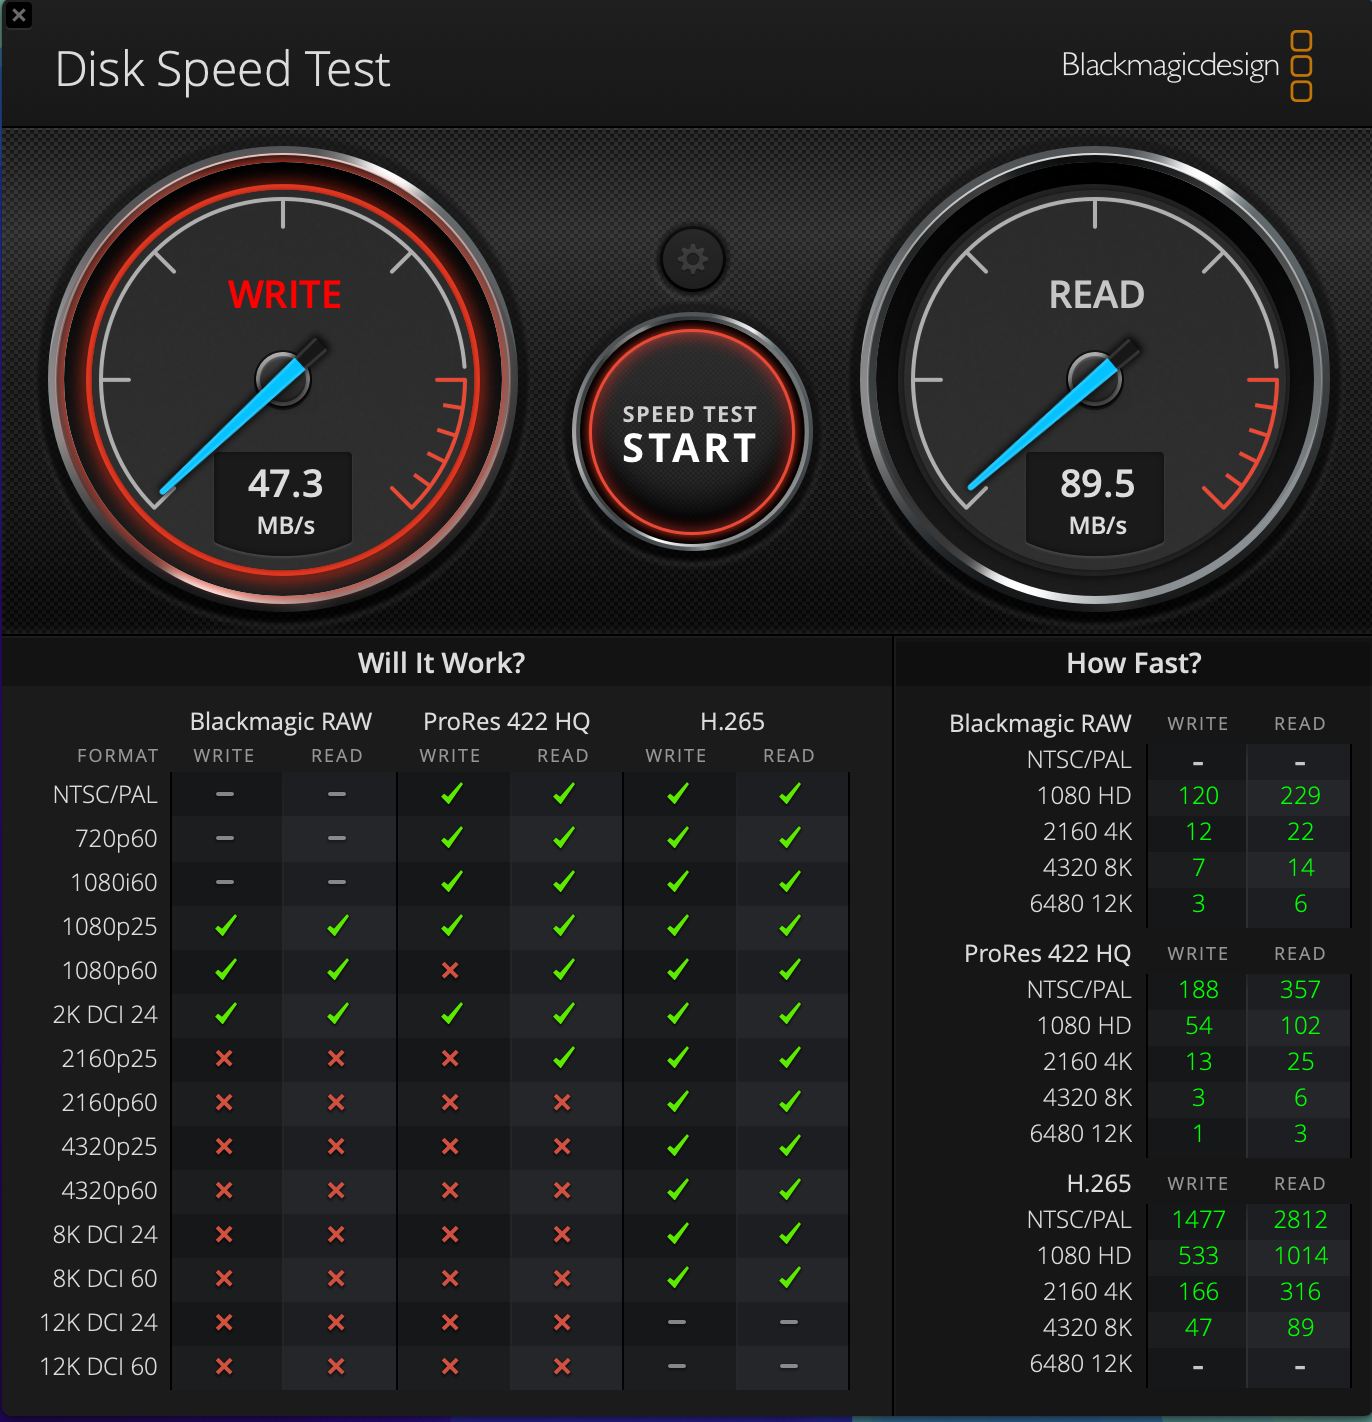Click the 89.5 MB/s read speed readout
Image resolution: width=1372 pixels, height=1422 pixels.
click(1097, 500)
